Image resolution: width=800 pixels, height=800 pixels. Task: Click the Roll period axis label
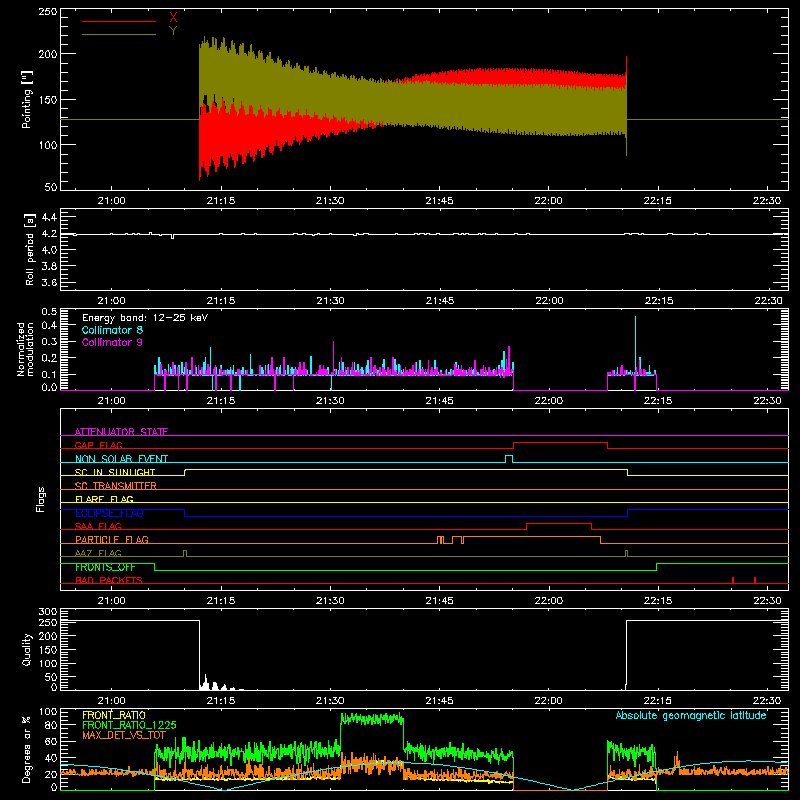29,249
